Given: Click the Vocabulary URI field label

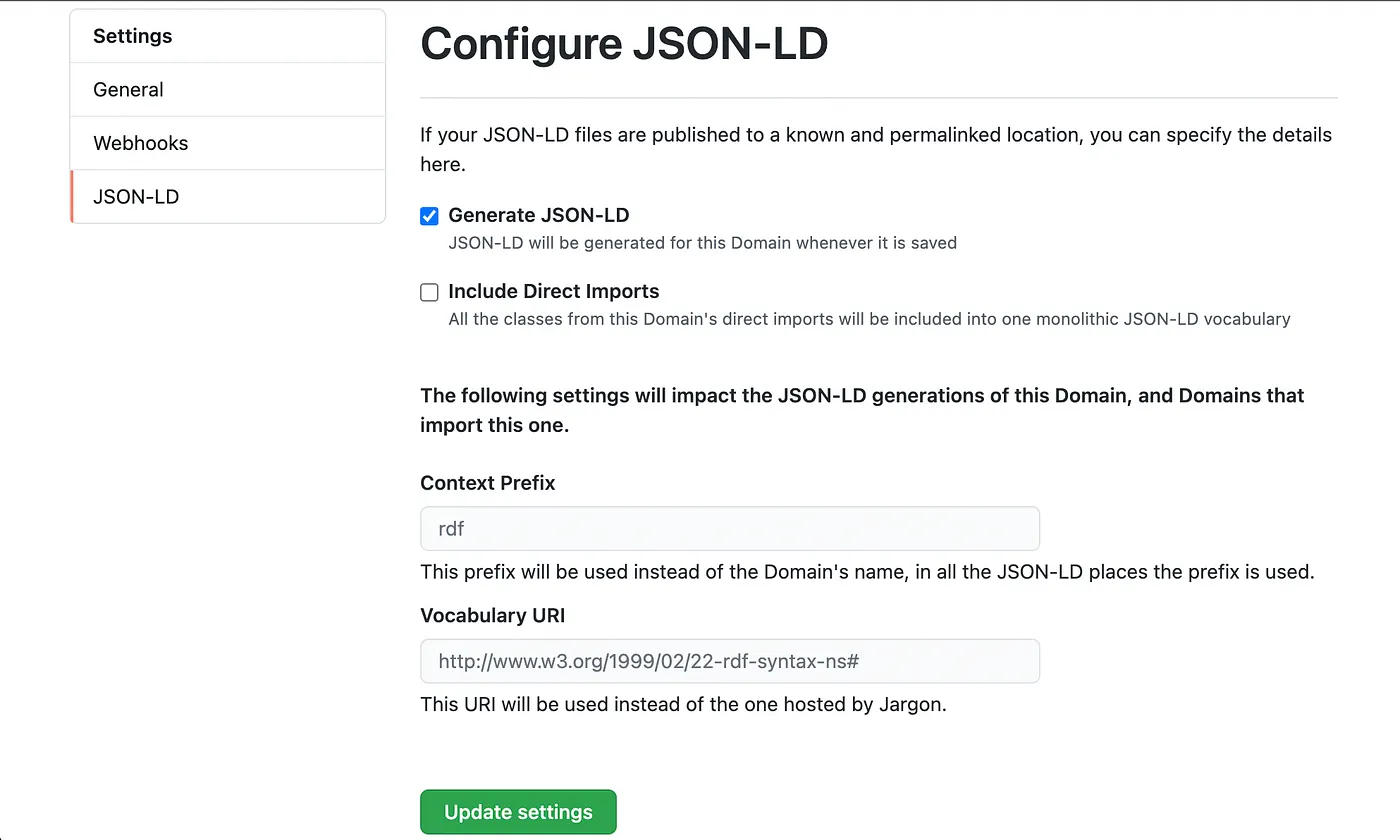Looking at the screenshot, I should [x=491, y=615].
